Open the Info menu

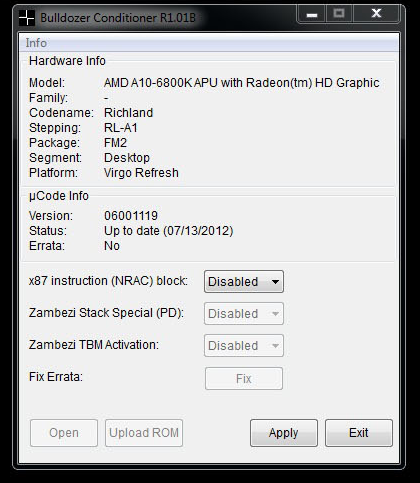[36, 43]
